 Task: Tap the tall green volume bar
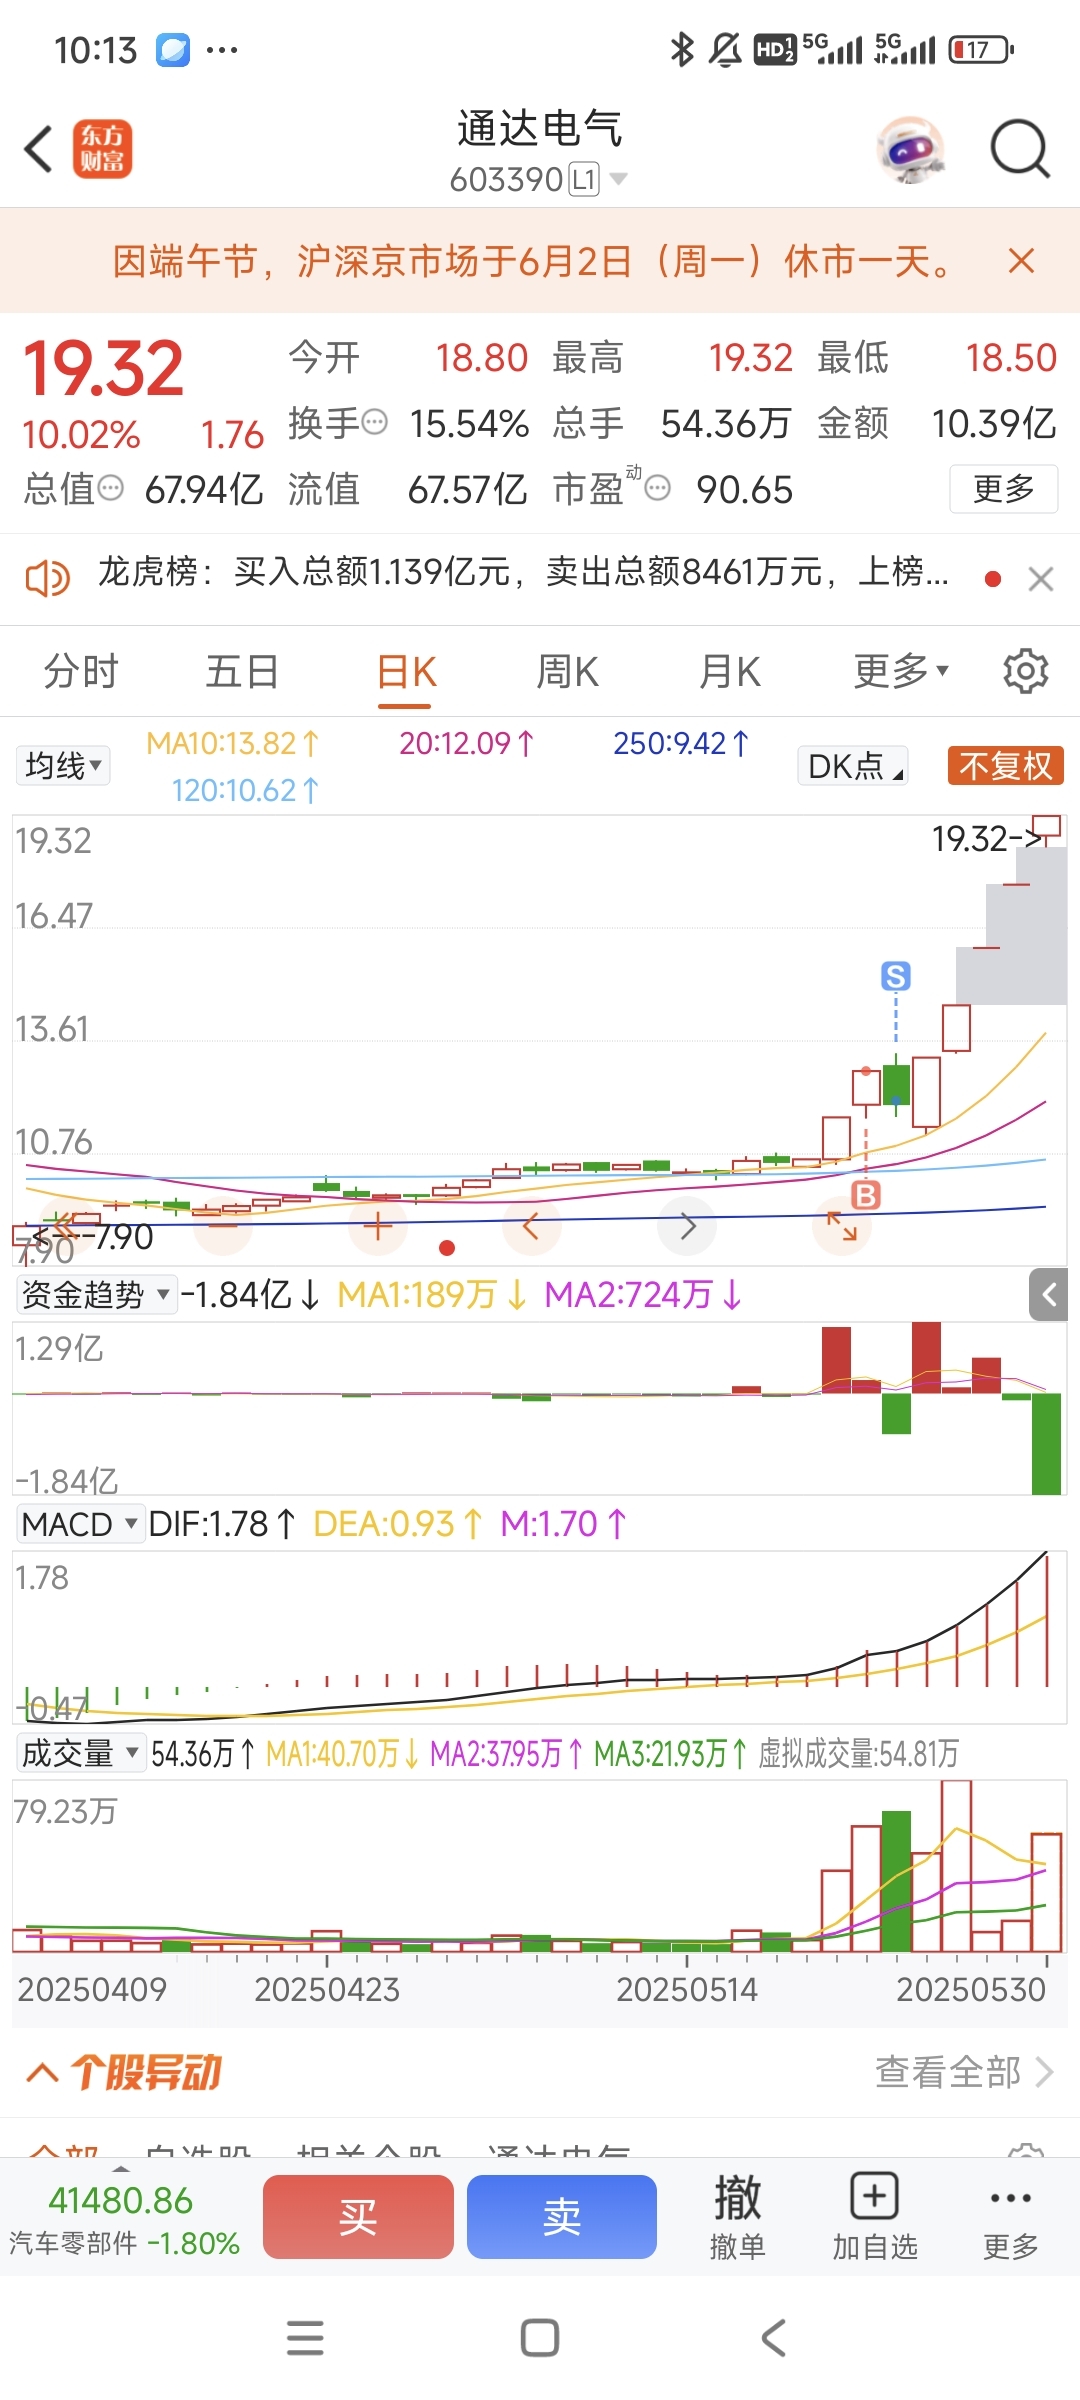896,1881
